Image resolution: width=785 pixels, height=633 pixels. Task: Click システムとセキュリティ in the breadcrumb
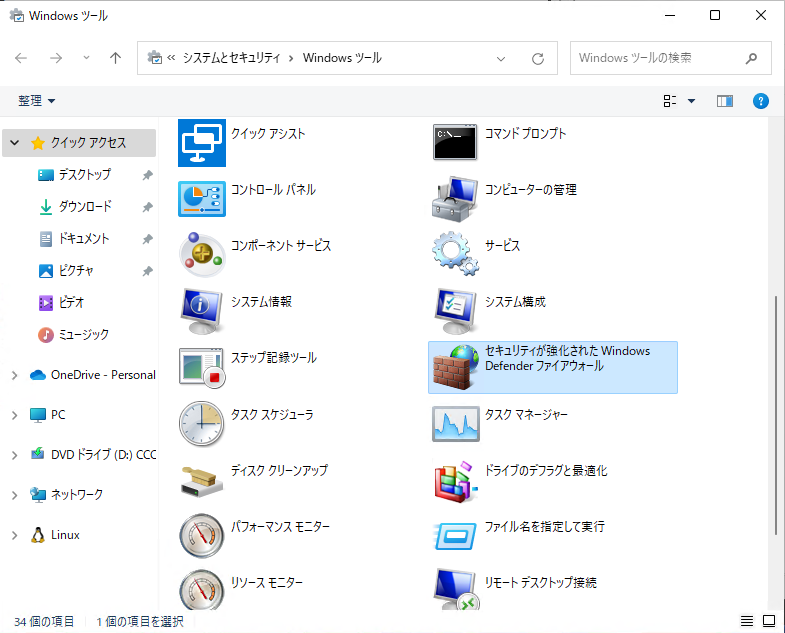pyautogui.click(x=231, y=58)
